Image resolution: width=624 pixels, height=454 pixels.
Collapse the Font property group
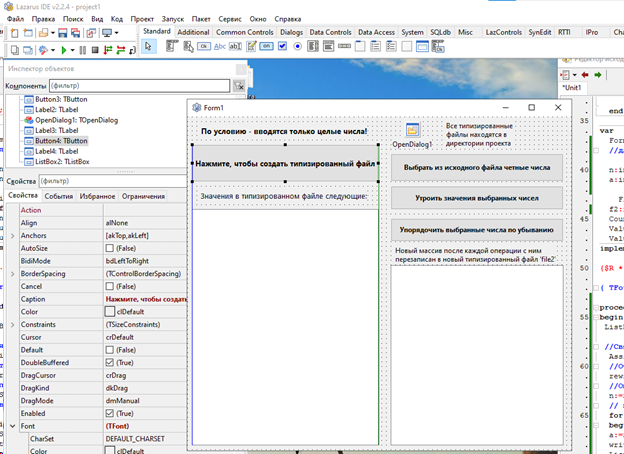pos(13,425)
